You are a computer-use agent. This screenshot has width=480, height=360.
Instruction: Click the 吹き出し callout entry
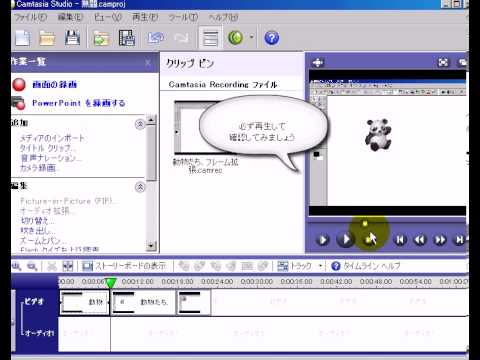pyautogui.click(x=37, y=231)
